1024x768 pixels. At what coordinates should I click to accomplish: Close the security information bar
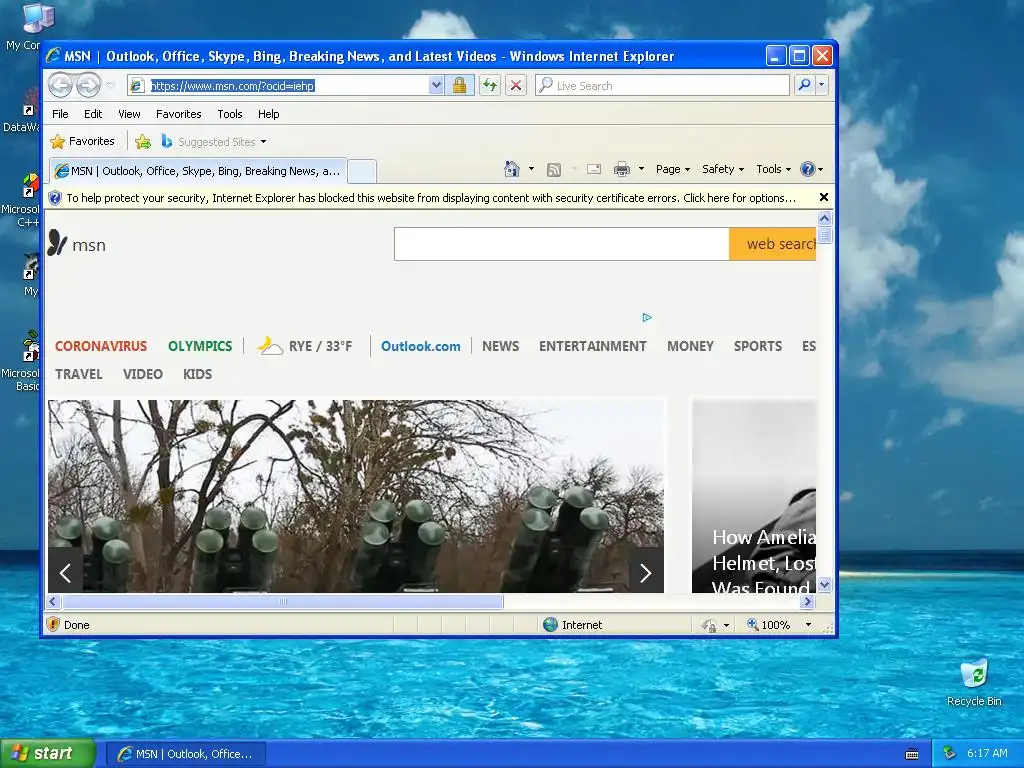coord(824,197)
